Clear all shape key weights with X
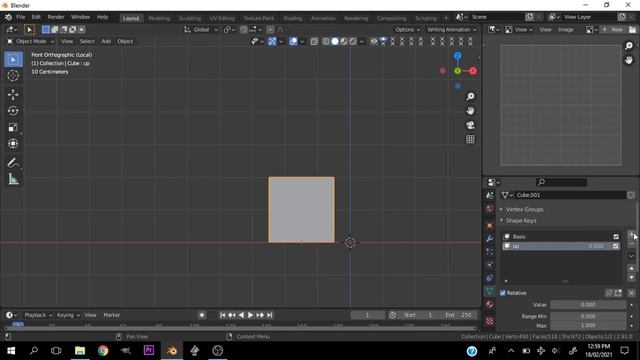The image size is (640, 360). point(631,293)
